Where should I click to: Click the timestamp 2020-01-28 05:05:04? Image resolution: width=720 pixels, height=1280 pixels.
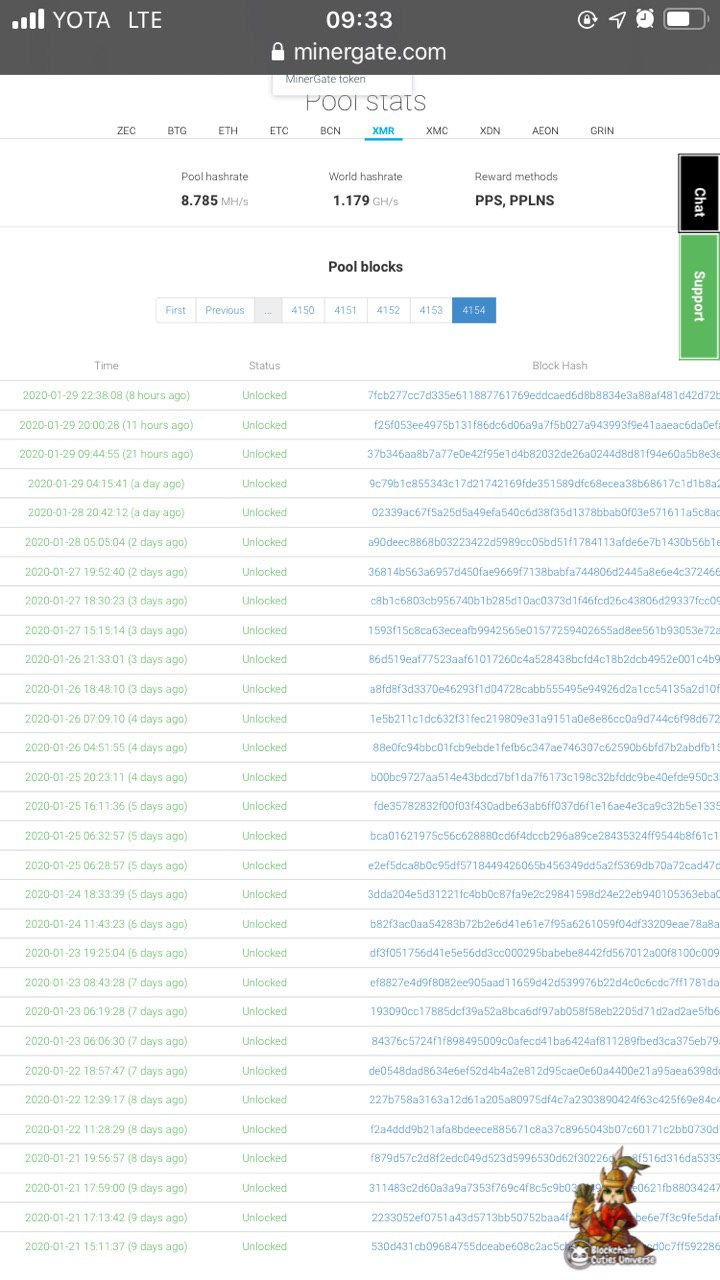click(x=106, y=543)
